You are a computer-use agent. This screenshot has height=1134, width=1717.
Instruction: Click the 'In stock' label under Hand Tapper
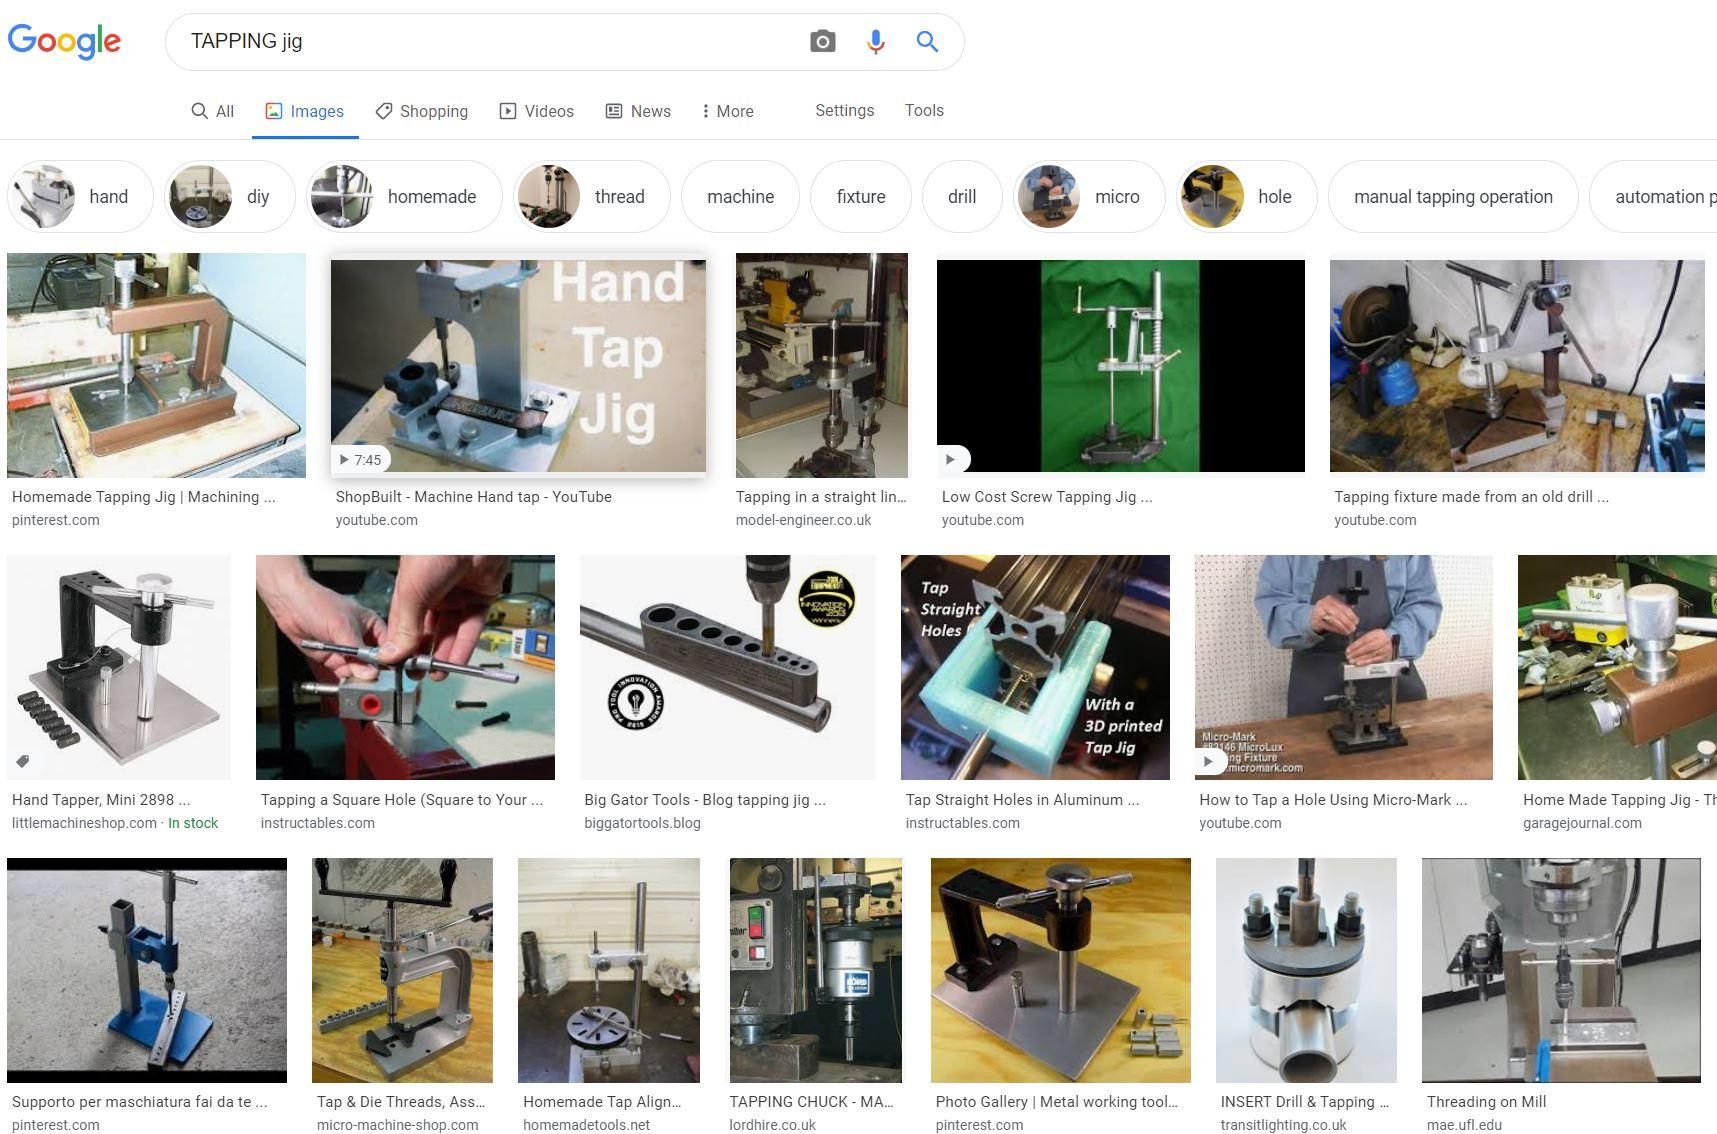pyautogui.click(x=194, y=822)
